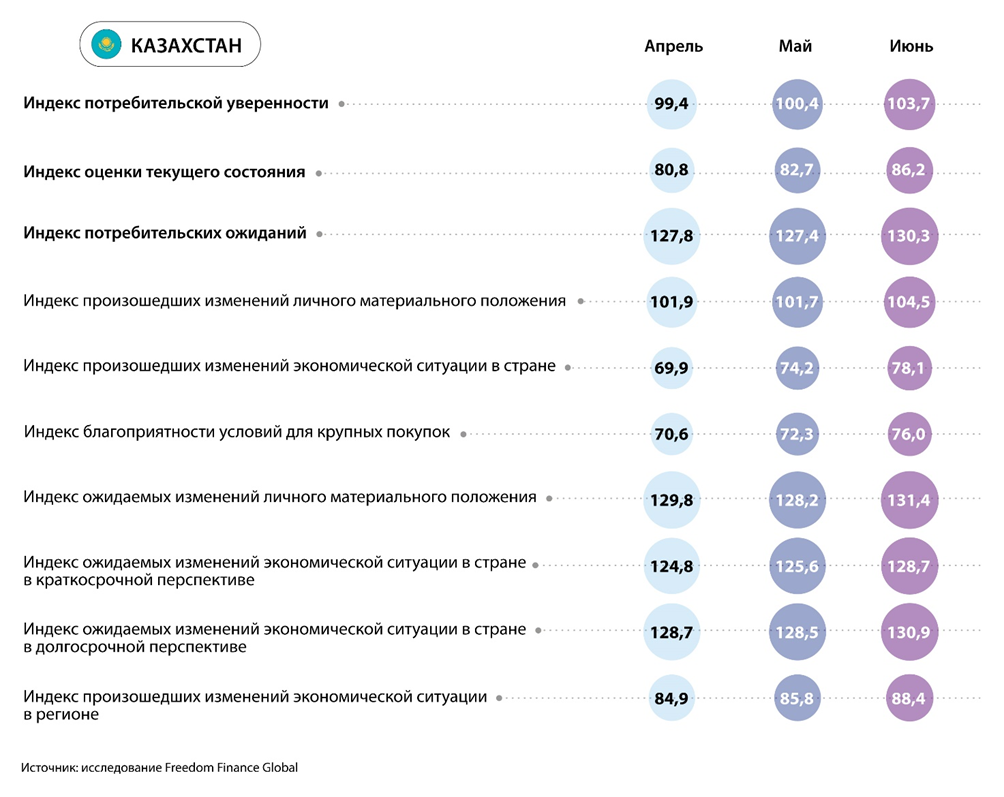Click the 131,4 June value circle

pyautogui.click(x=909, y=499)
